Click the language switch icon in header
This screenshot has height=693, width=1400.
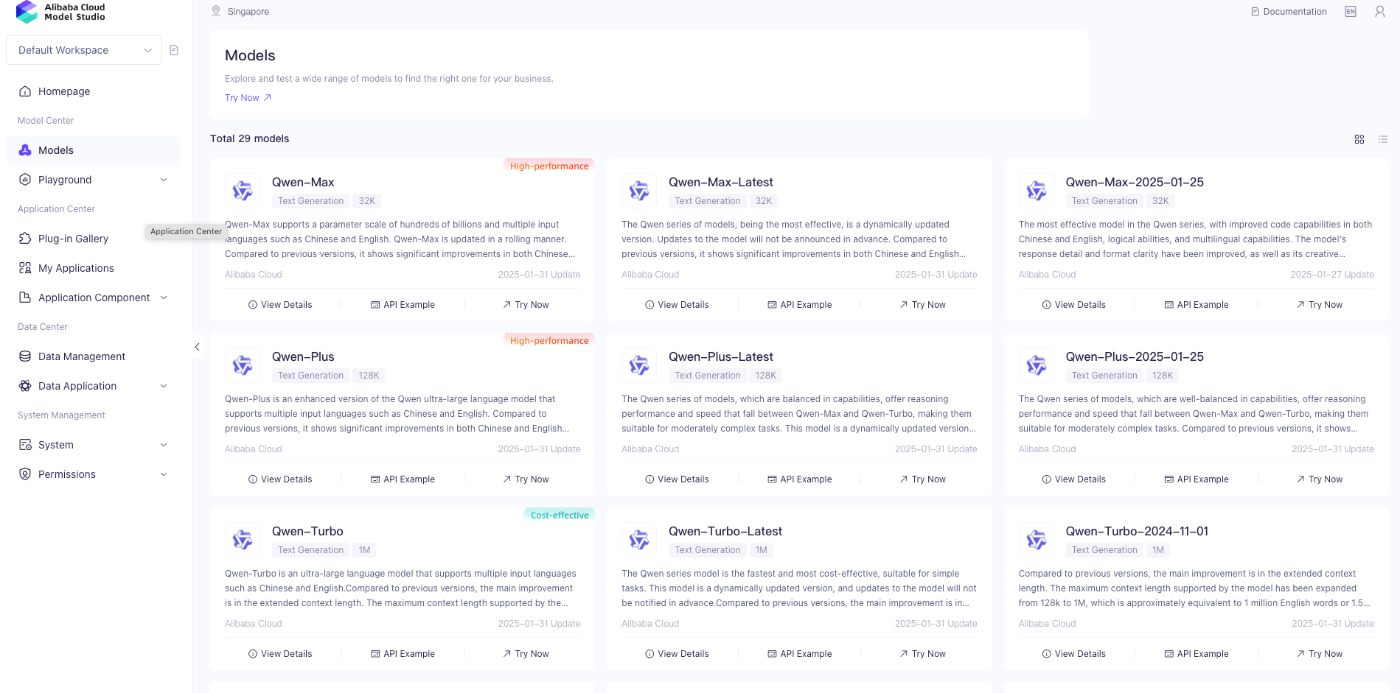point(1351,11)
